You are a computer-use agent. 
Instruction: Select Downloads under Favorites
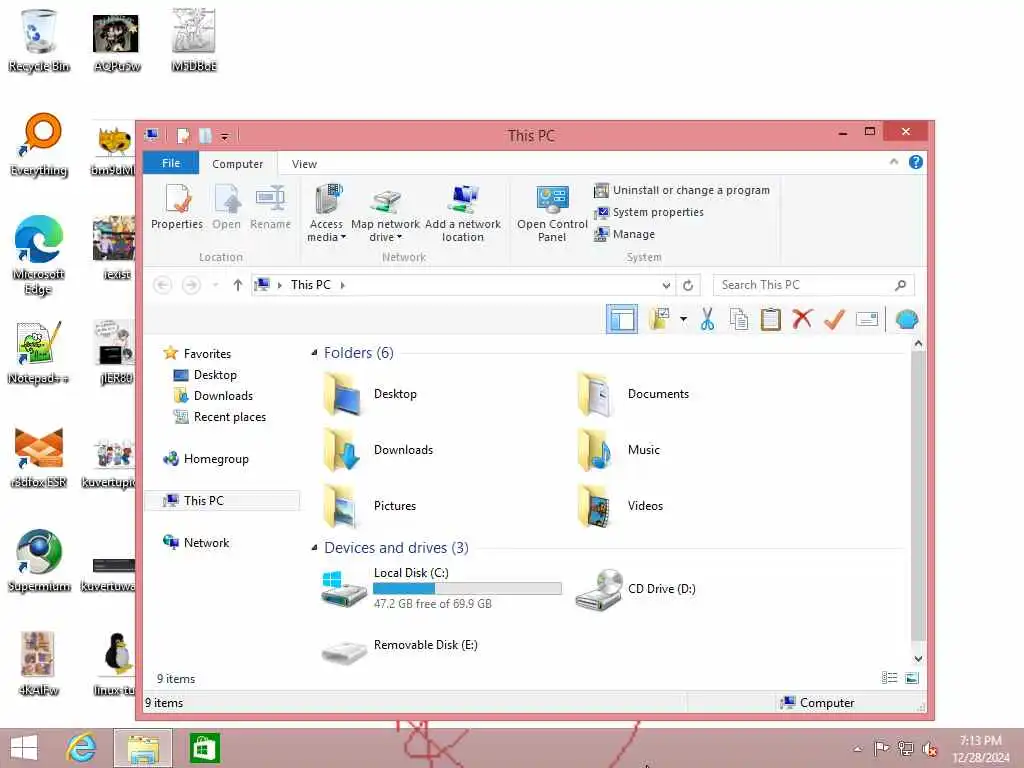click(x=223, y=396)
